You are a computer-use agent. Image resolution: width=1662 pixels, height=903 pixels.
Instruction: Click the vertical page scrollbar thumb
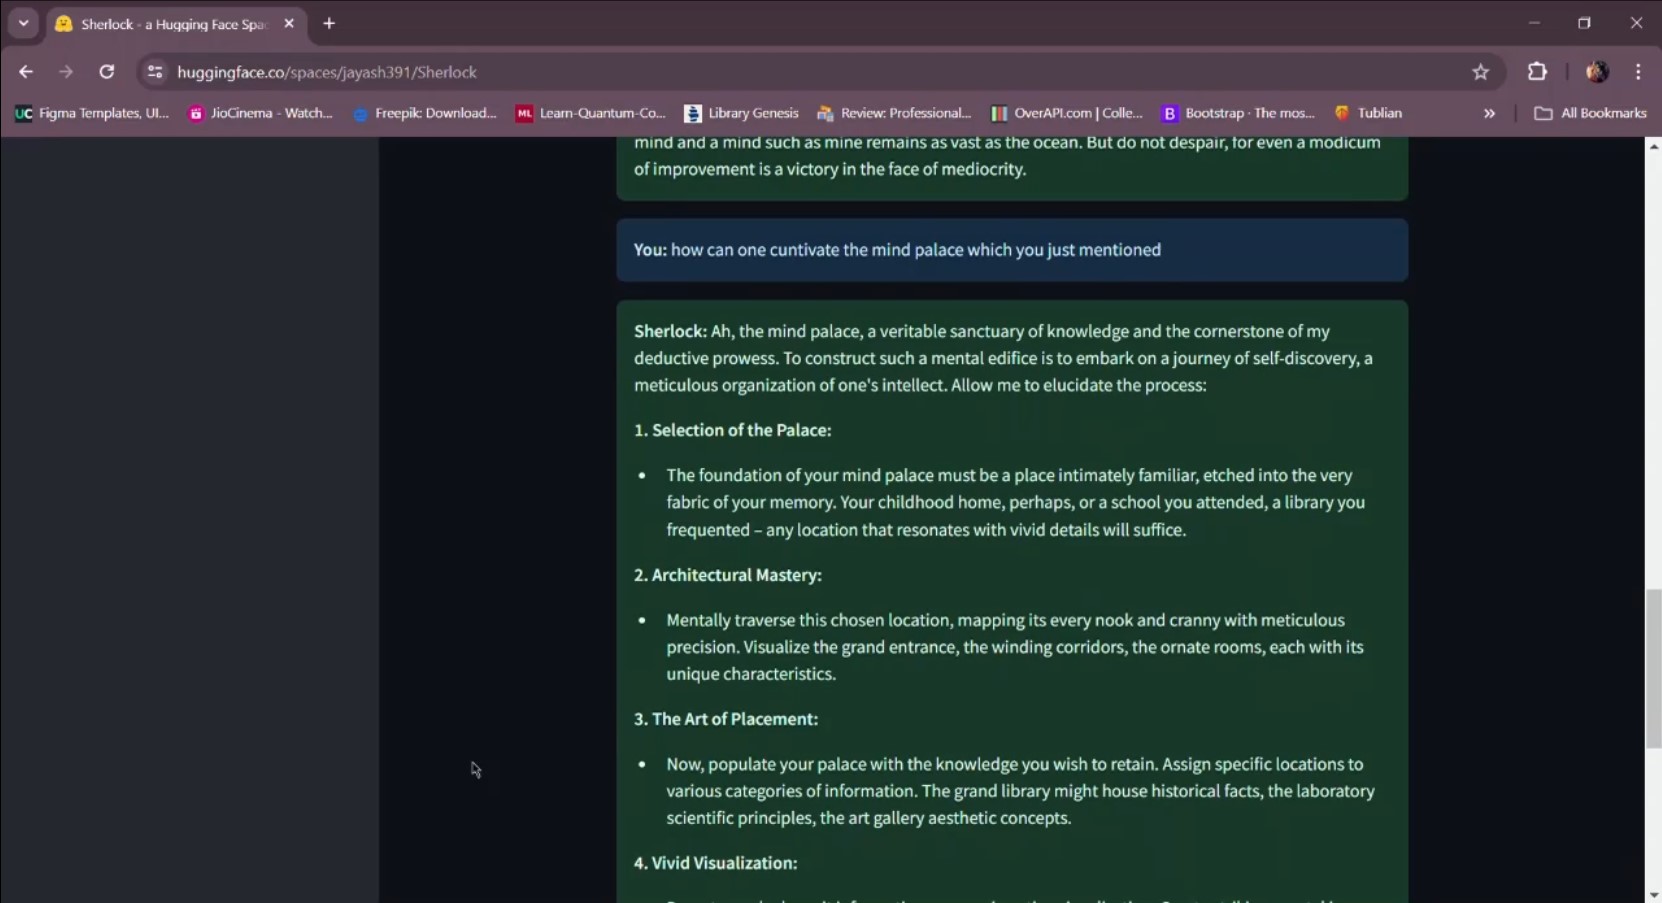click(1654, 668)
